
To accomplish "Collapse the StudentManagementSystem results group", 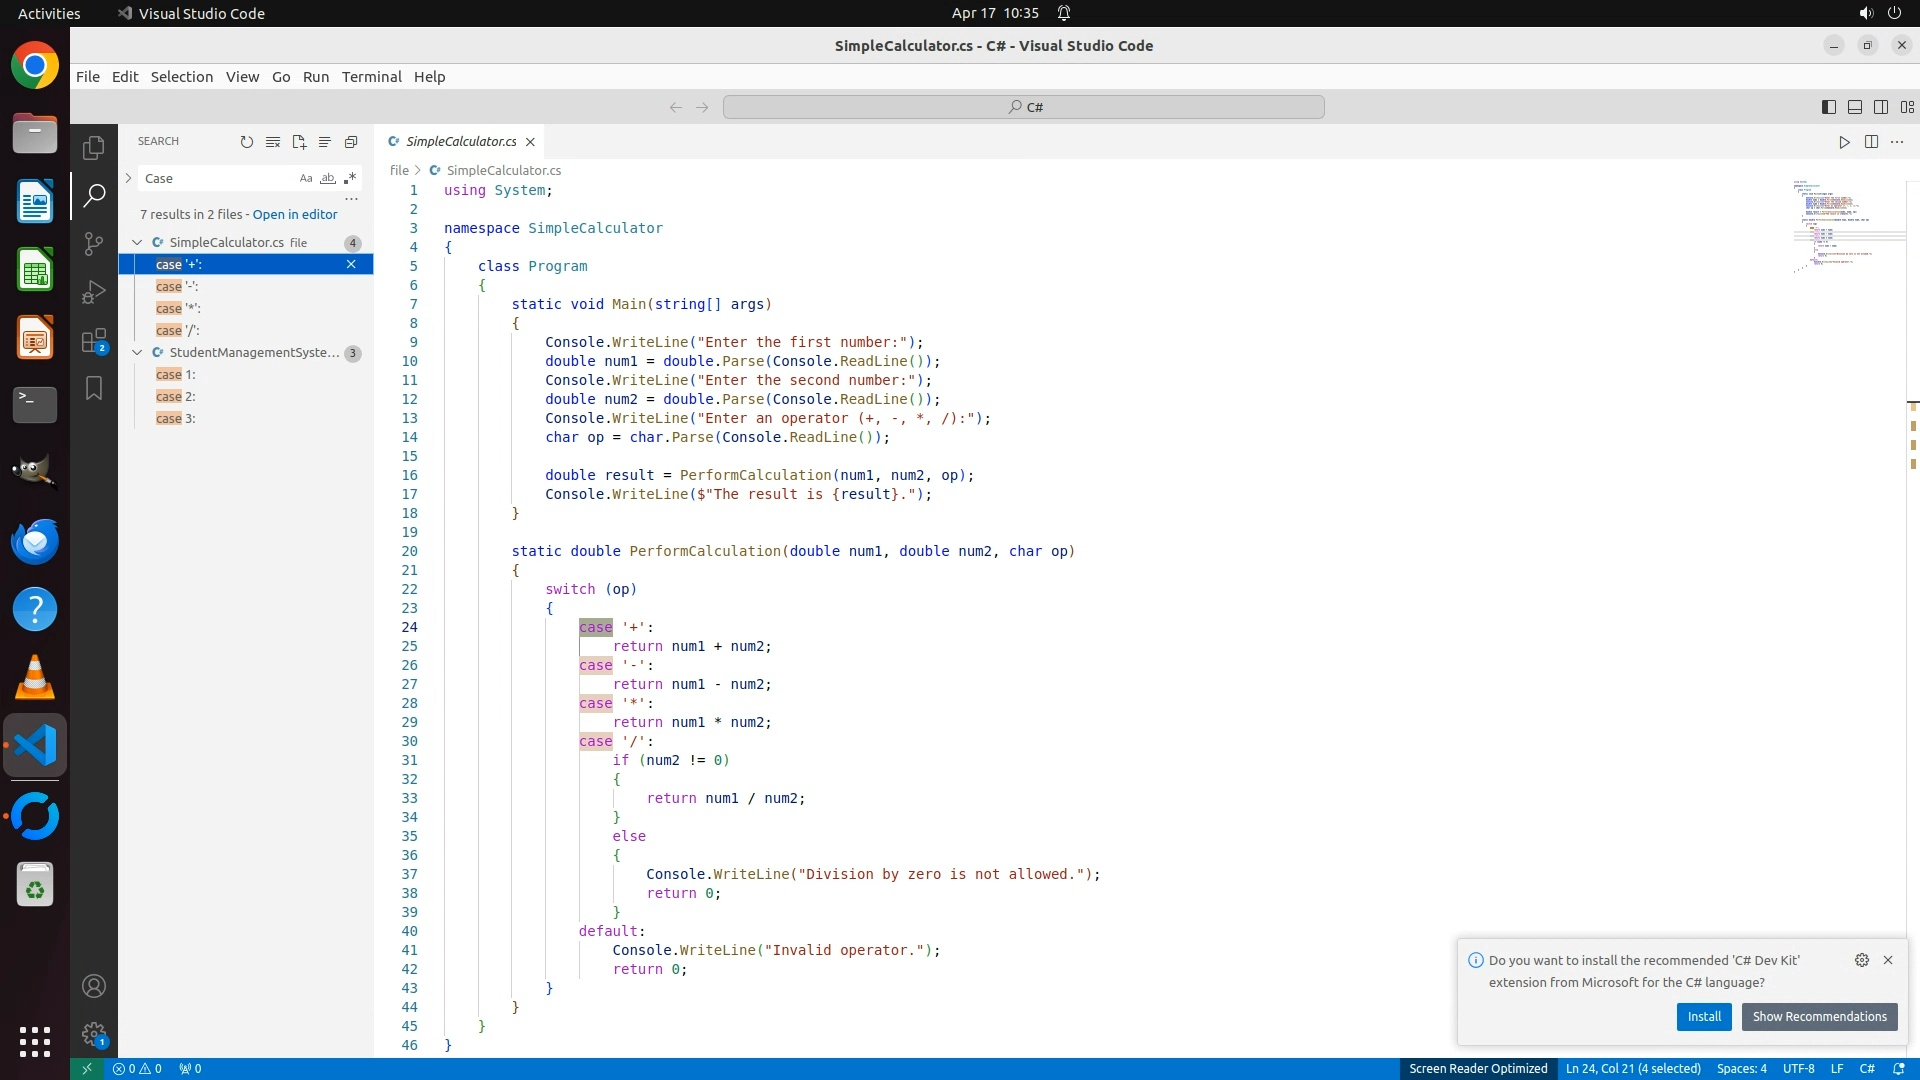I will click(137, 352).
